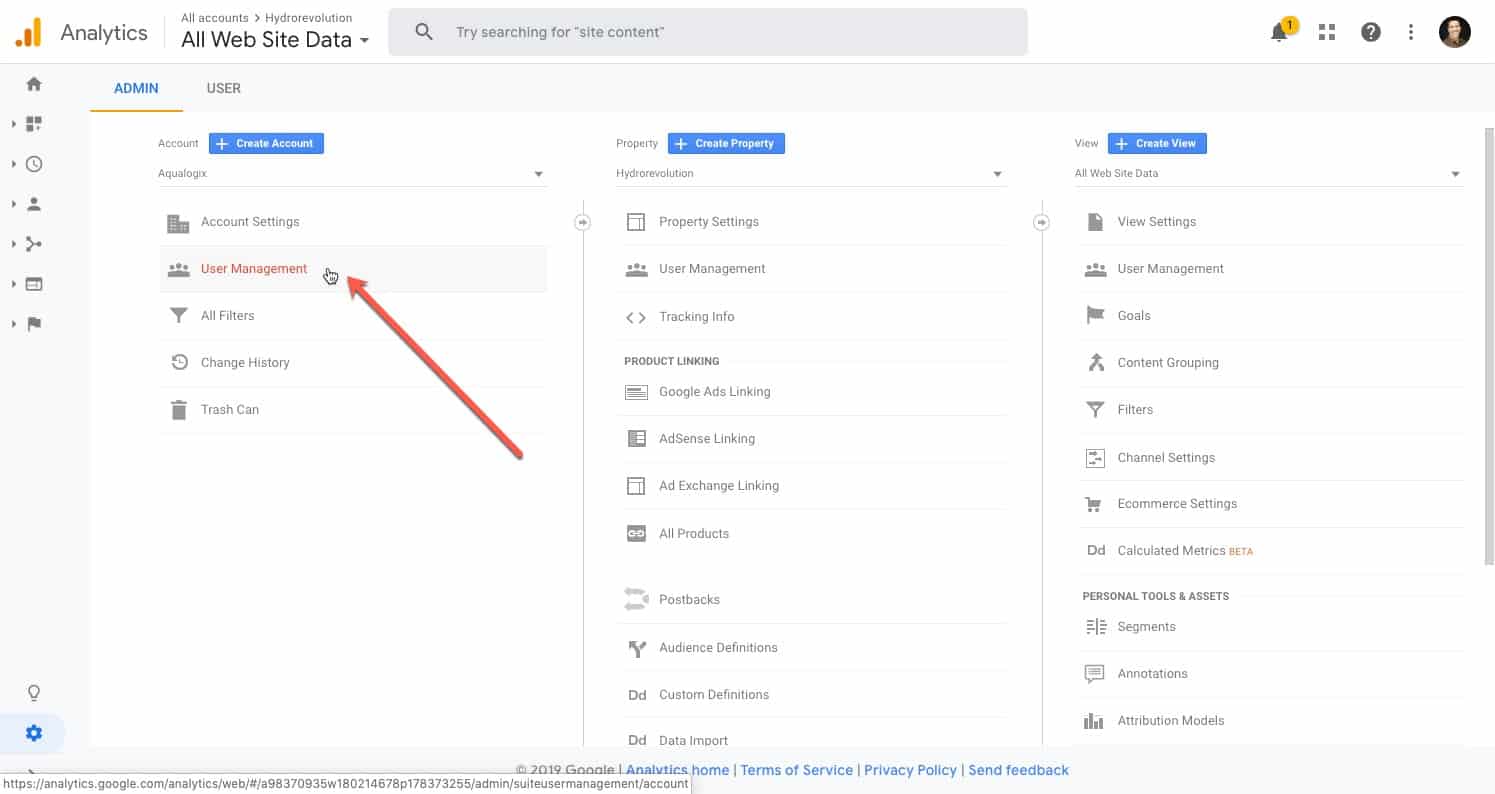
Task: Click the Content Grouping figure icon
Action: (x=1095, y=363)
